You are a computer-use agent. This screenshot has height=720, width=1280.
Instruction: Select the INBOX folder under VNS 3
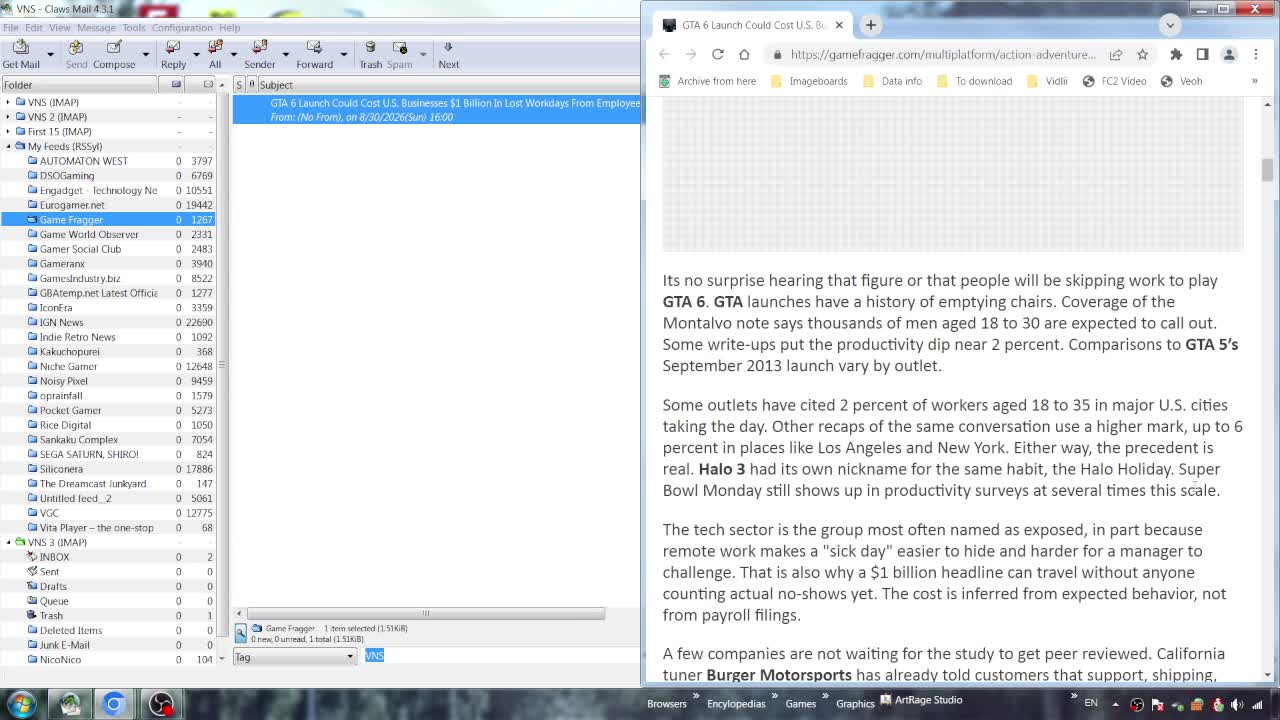108,557
